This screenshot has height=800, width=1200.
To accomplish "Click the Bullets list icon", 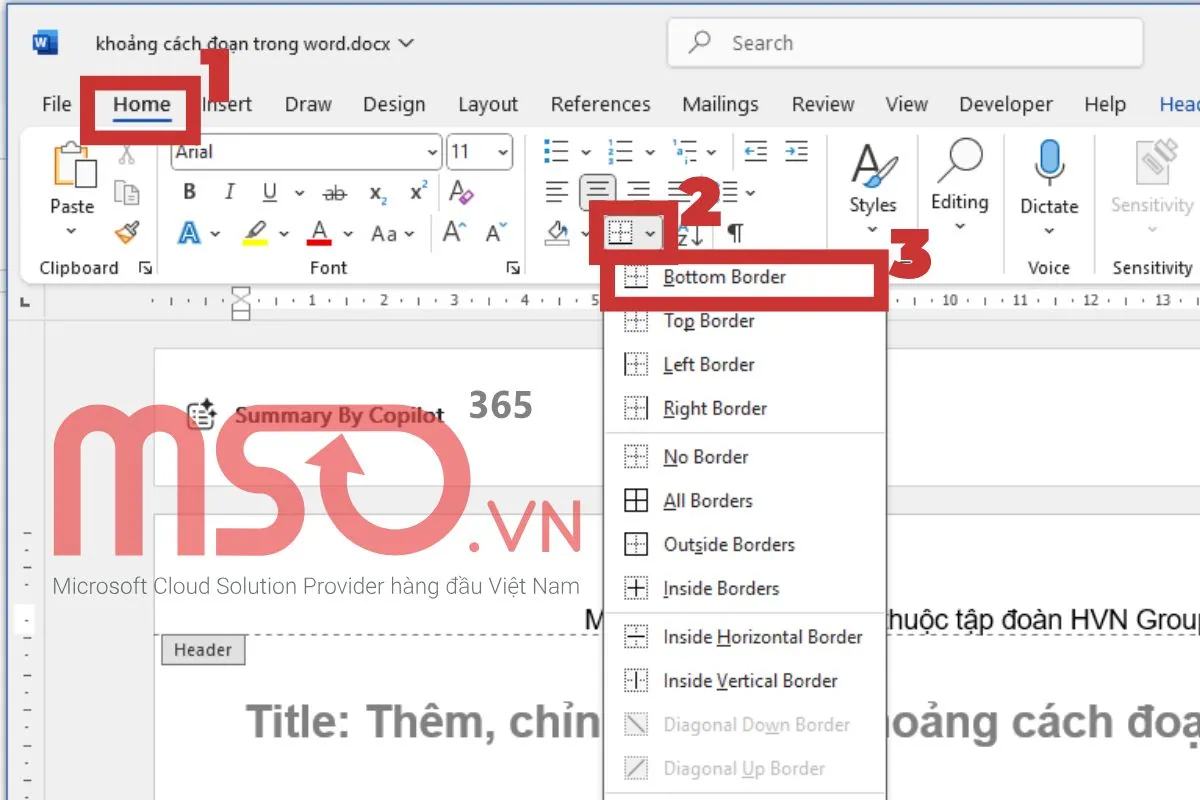I will pyautogui.click(x=555, y=152).
